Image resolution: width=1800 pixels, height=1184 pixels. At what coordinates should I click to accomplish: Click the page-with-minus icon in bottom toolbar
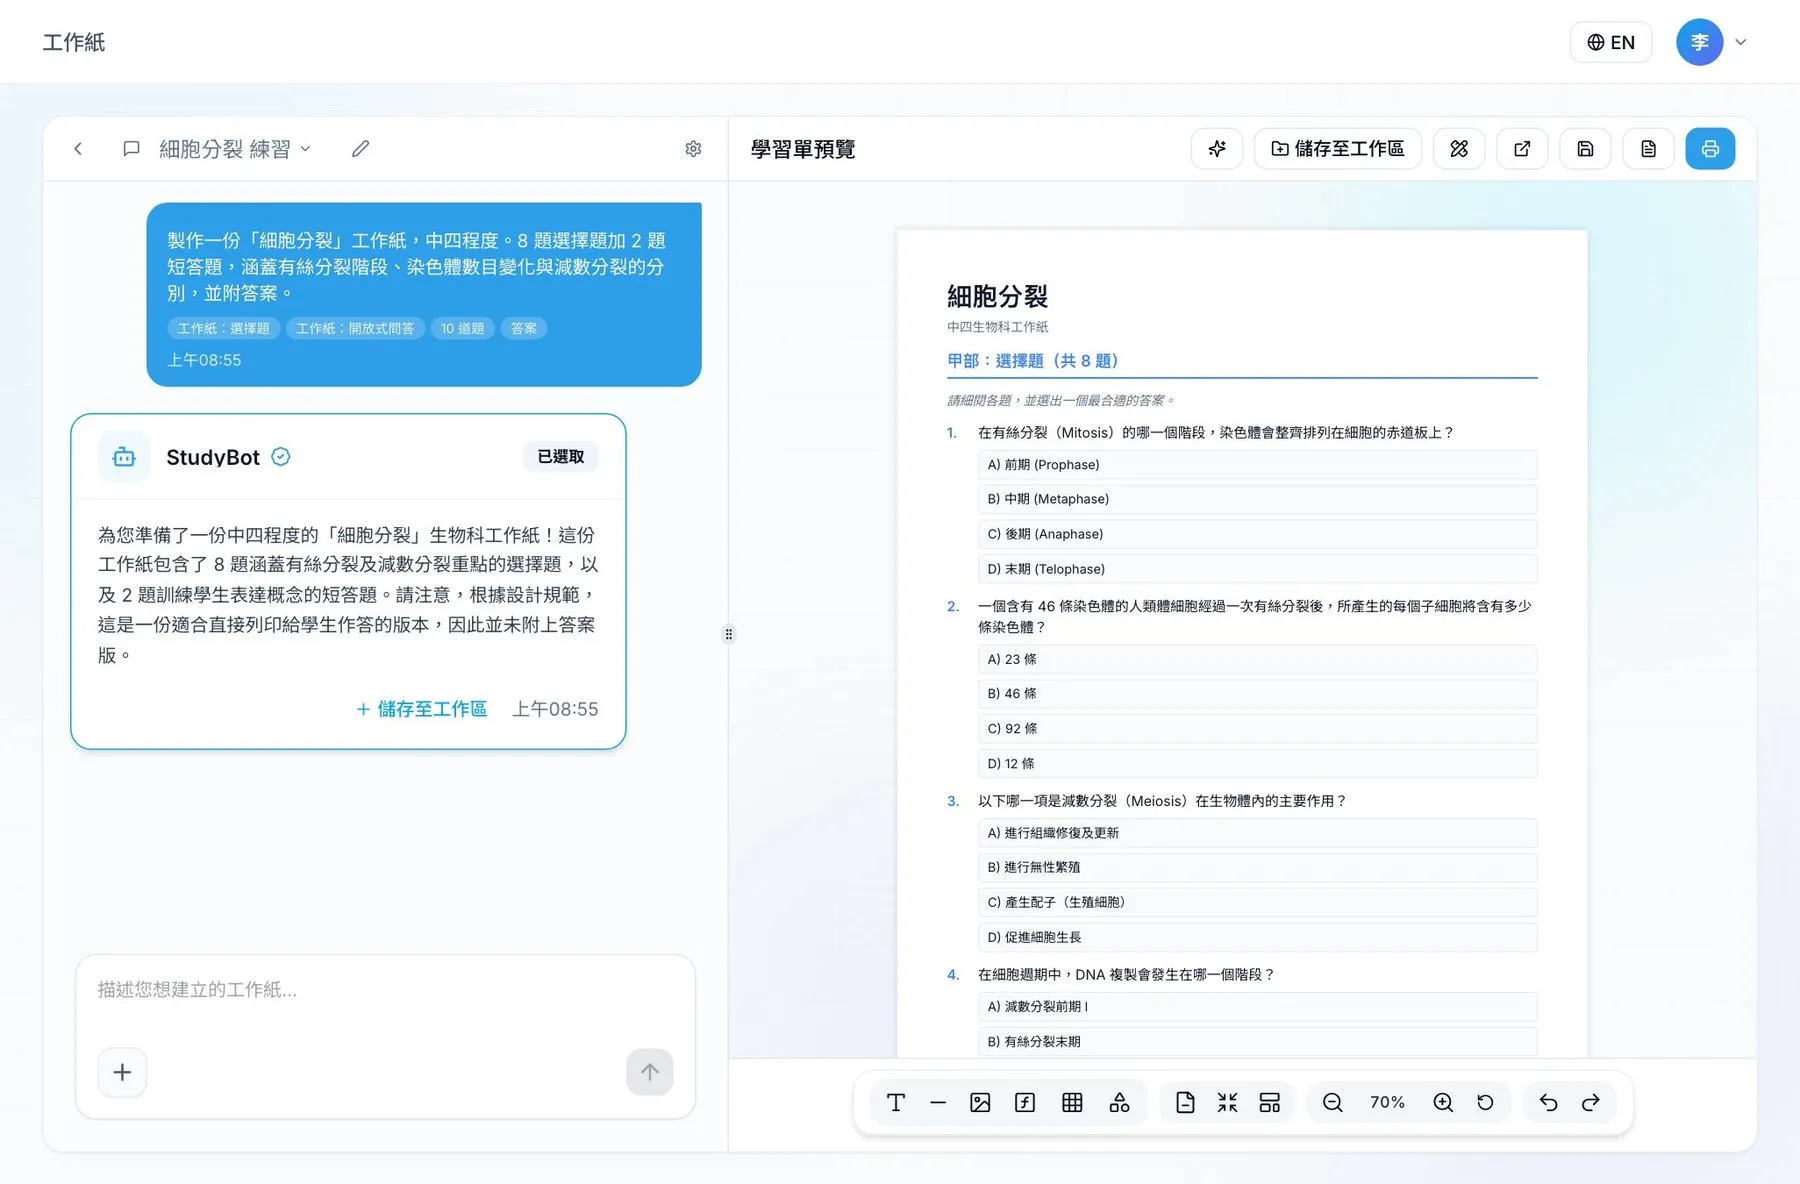point(1185,1102)
